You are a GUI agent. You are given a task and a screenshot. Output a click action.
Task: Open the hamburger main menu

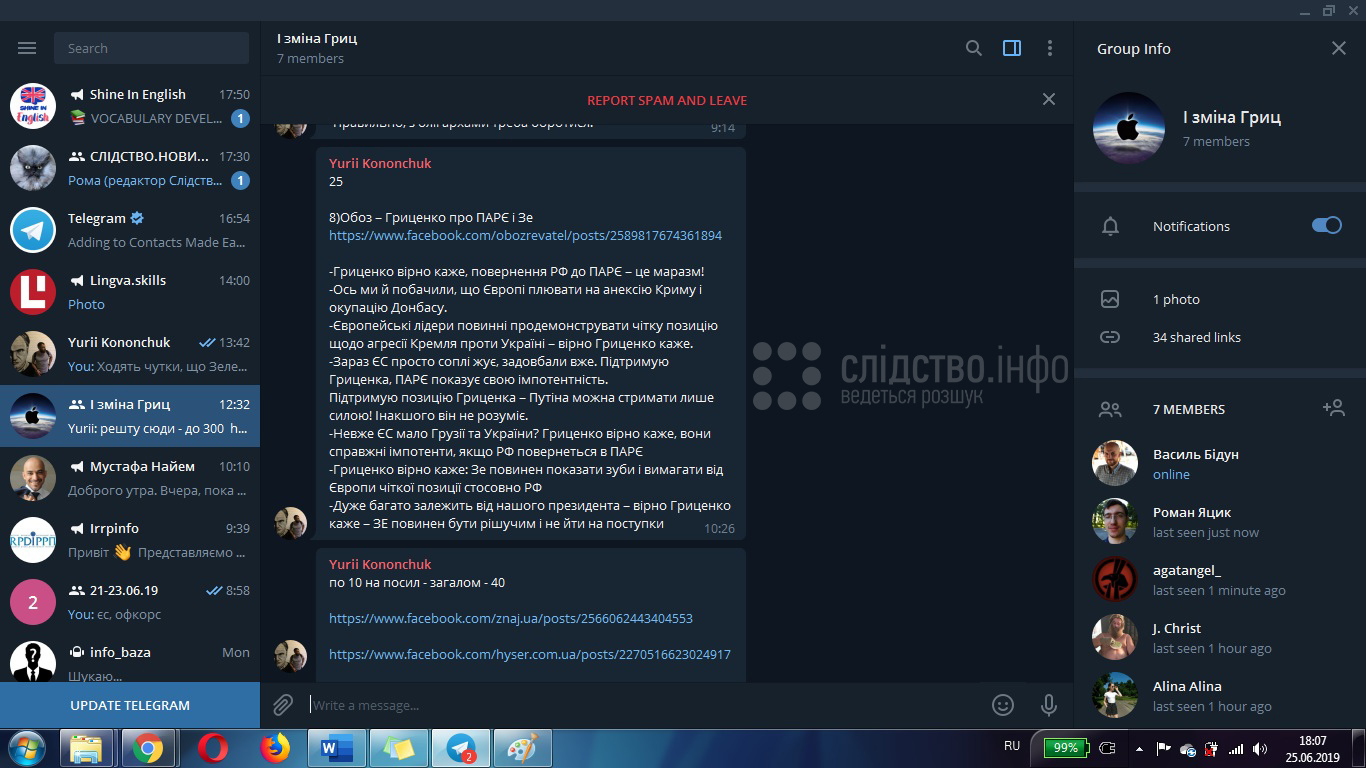27,48
